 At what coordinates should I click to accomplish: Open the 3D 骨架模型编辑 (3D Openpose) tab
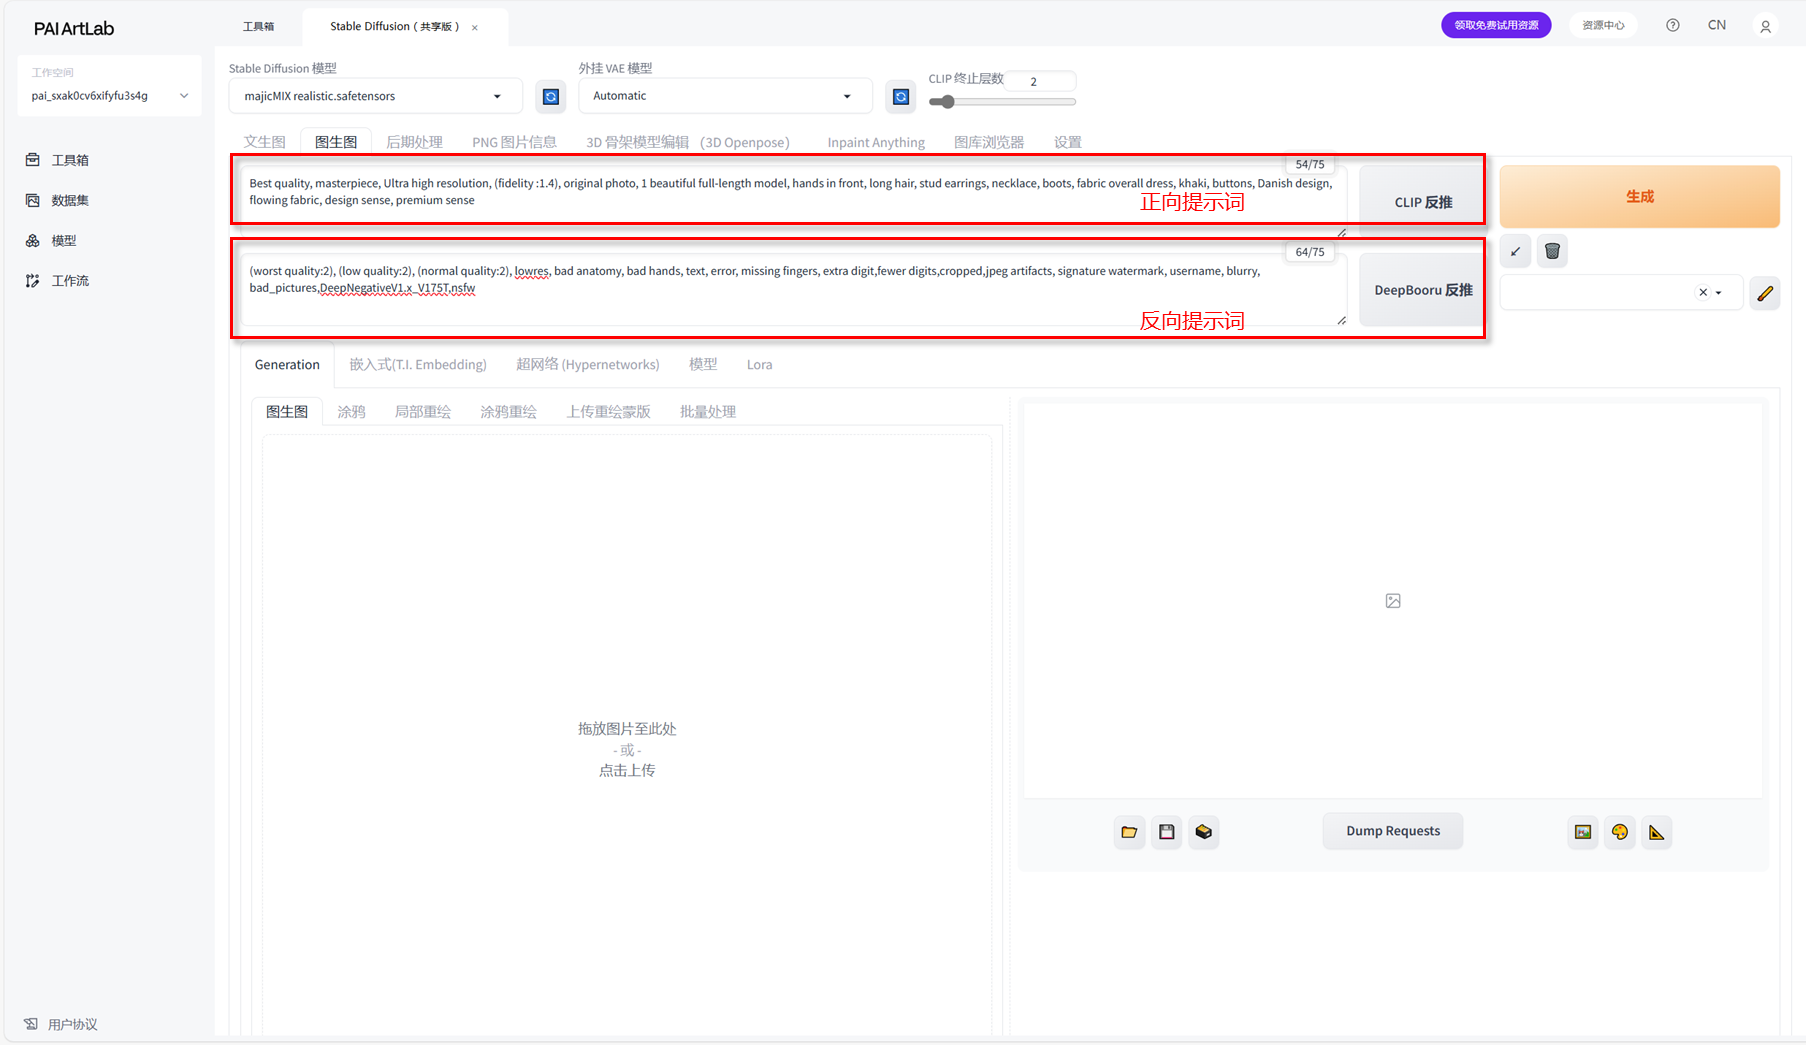688,142
